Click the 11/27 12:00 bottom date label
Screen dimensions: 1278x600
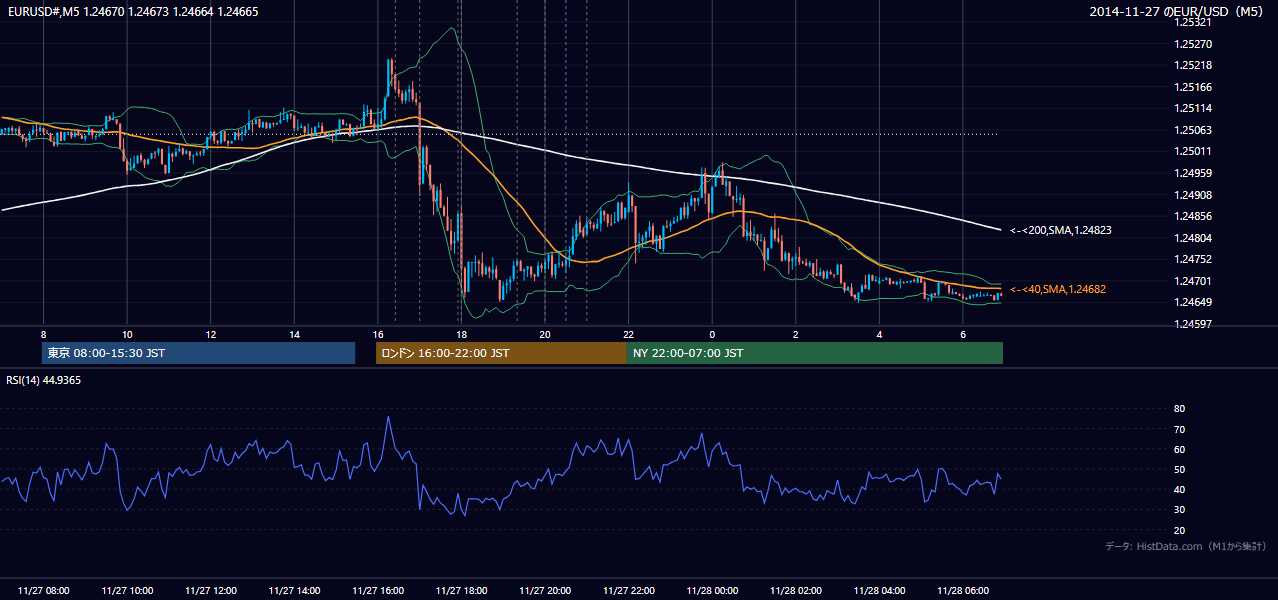(211, 591)
